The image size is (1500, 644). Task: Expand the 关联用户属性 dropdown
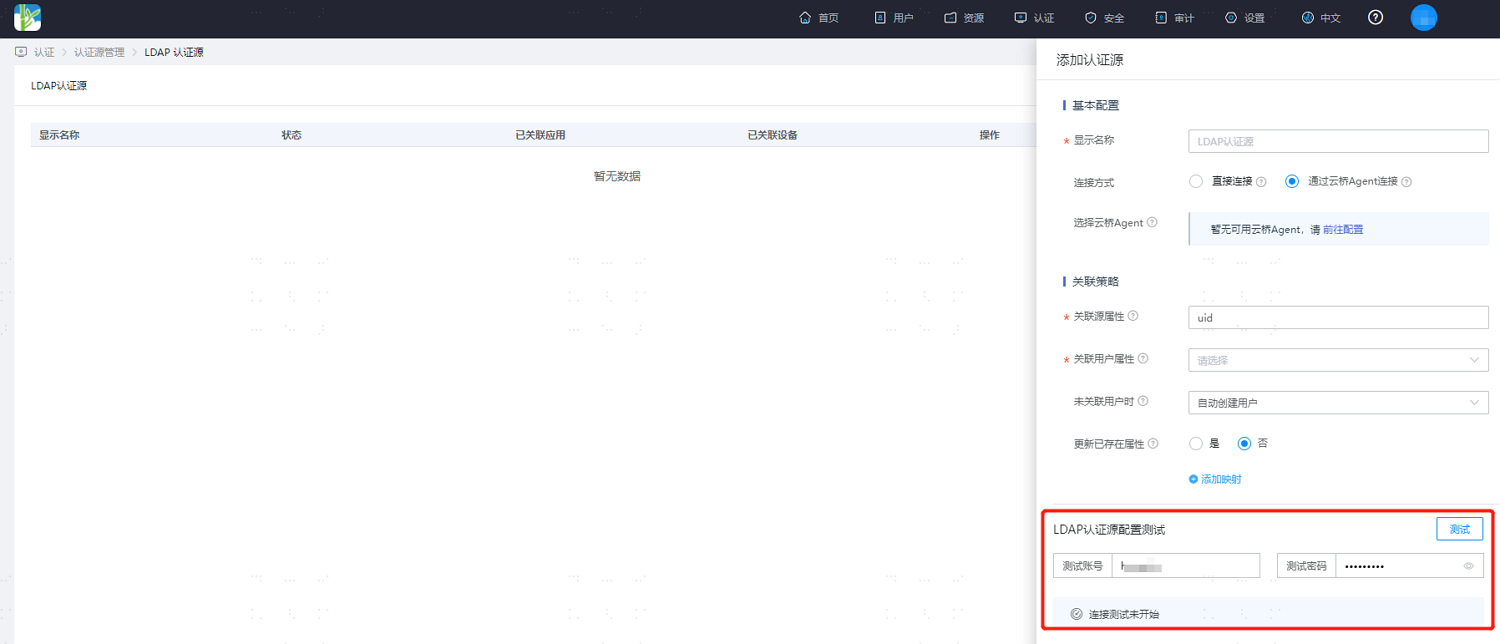1338,360
